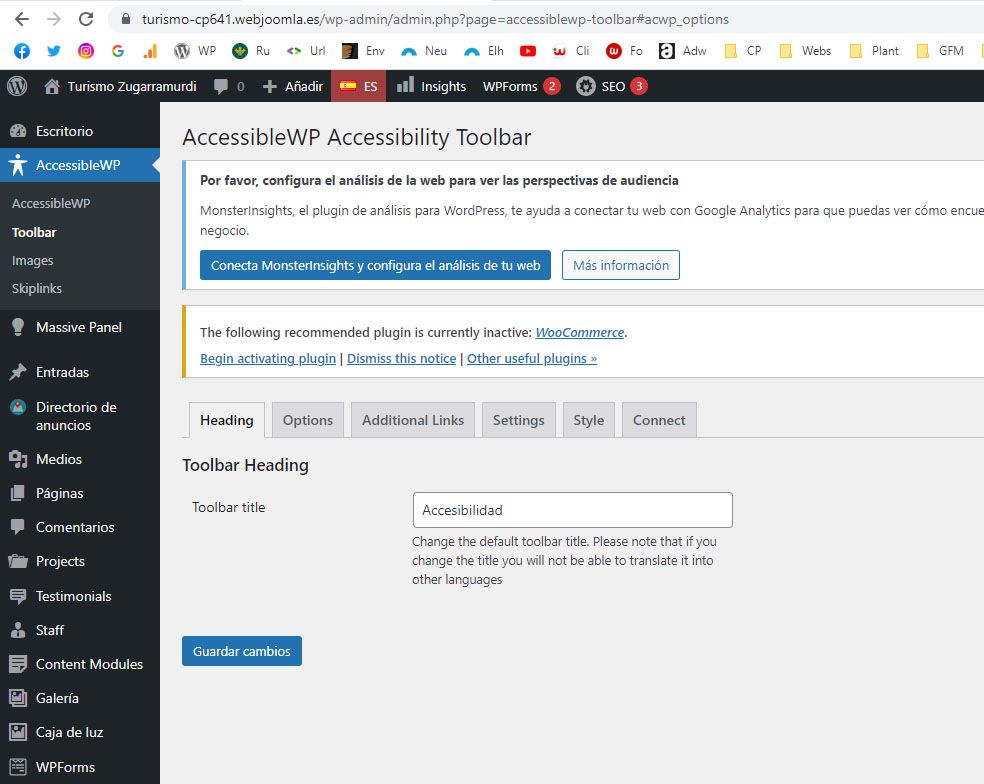Open the Url bookmark
This screenshot has height=784, width=984.
pos(306,51)
